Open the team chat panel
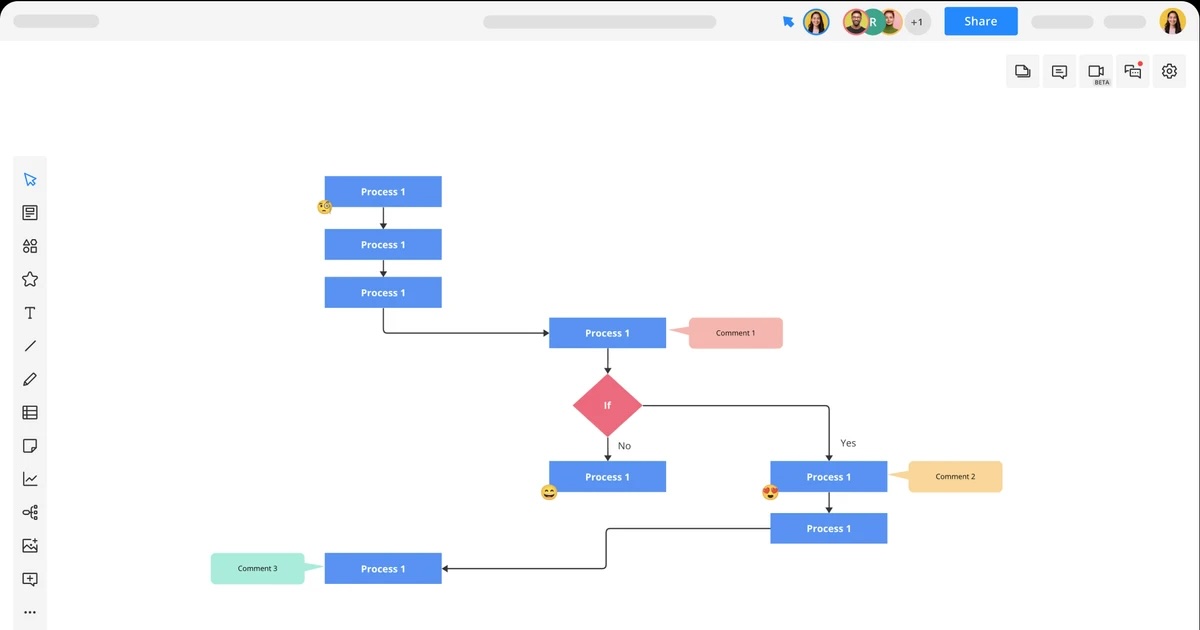The width and height of the screenshot is (1200, 630). point(1132,71)
